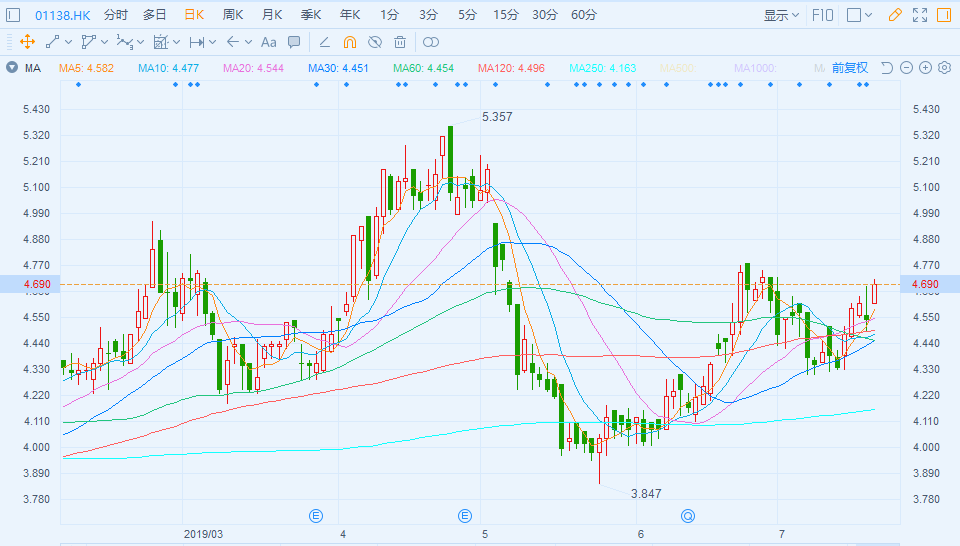Viewport: 960px width, 546px height.
Task: Click the MA20: 4.544 indicator label
Action: point(253,68)
